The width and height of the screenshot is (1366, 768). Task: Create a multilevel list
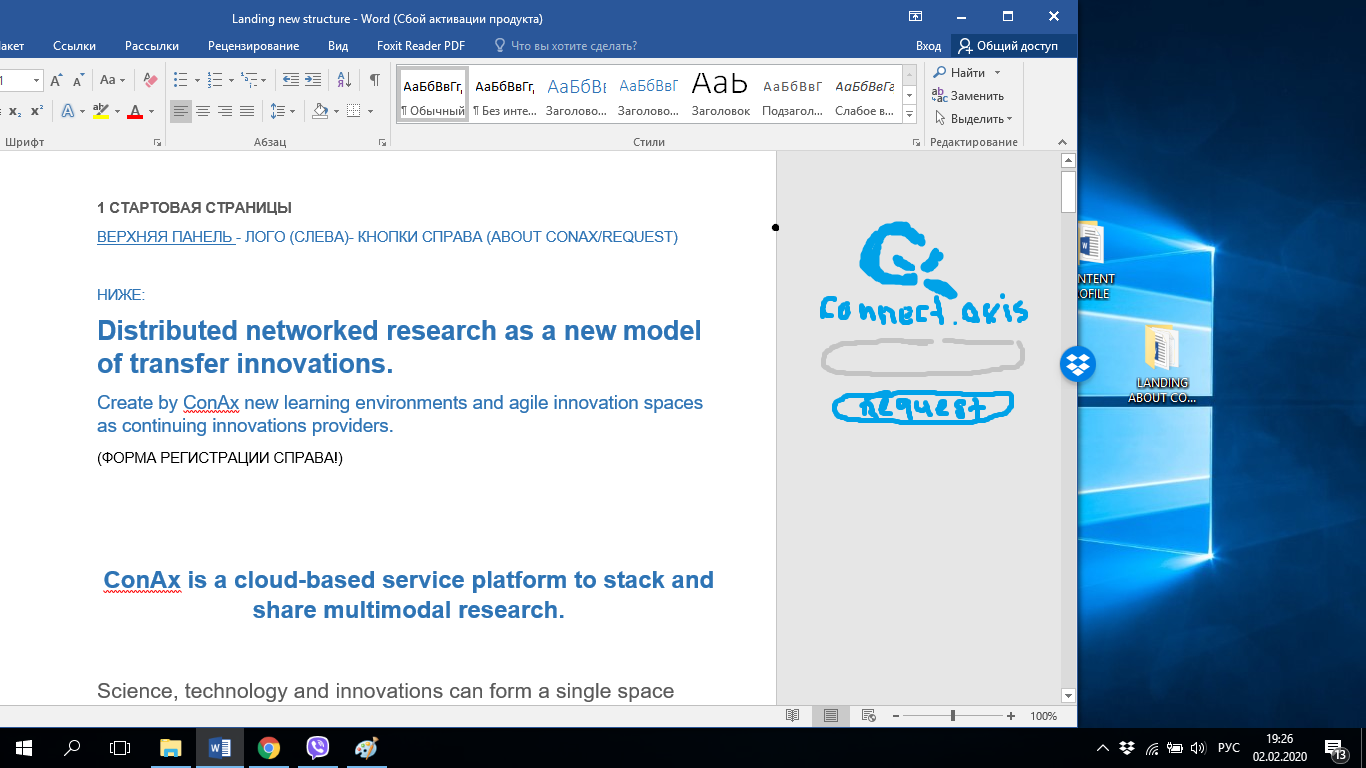(x=250, y=80)
